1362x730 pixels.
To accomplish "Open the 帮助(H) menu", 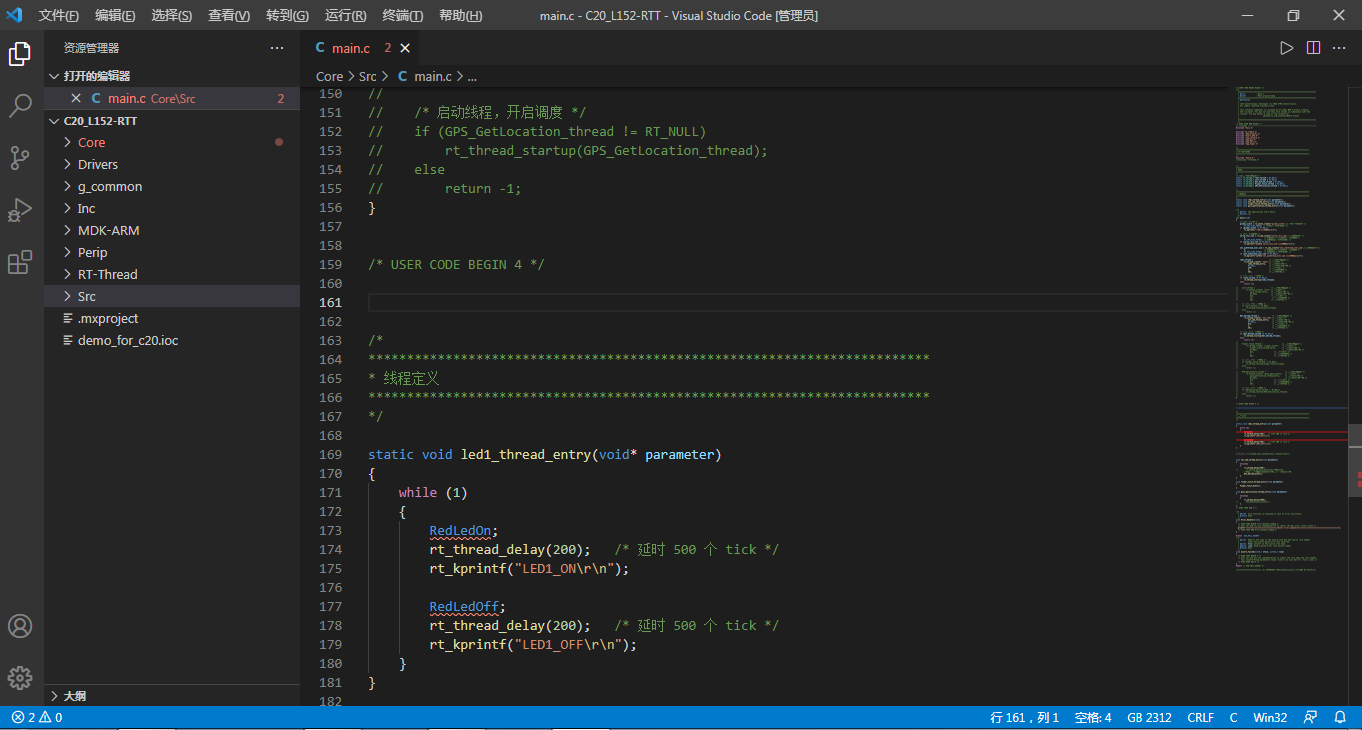I will [460, 16].
